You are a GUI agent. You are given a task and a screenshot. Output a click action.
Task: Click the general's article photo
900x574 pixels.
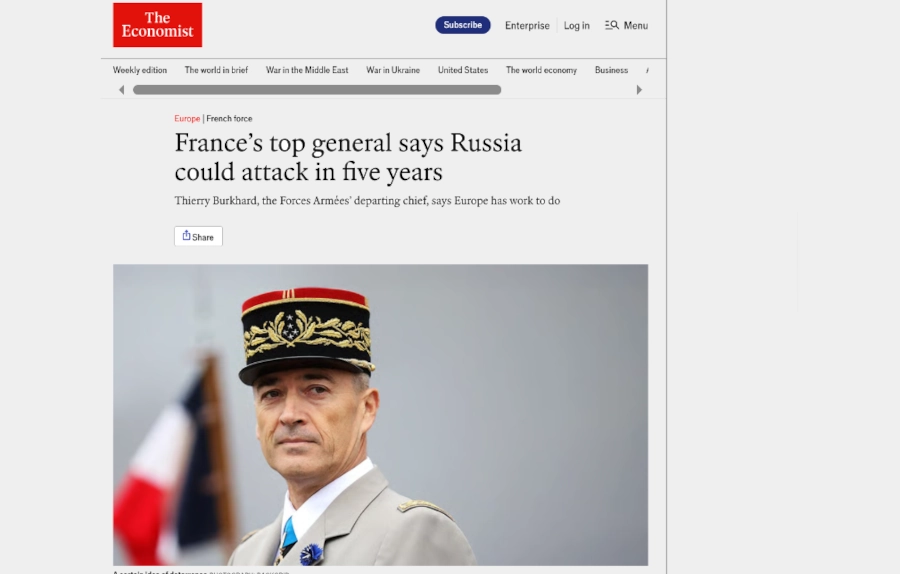[x=381, y=415]
